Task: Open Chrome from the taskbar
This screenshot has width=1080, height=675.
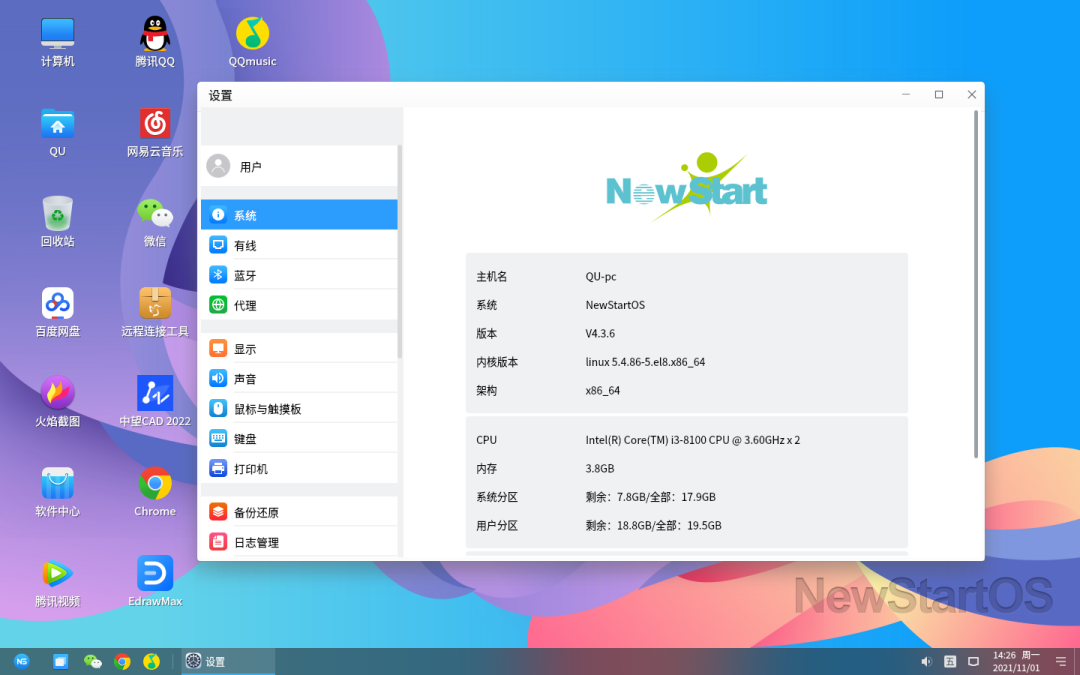Action: point(123,661)
